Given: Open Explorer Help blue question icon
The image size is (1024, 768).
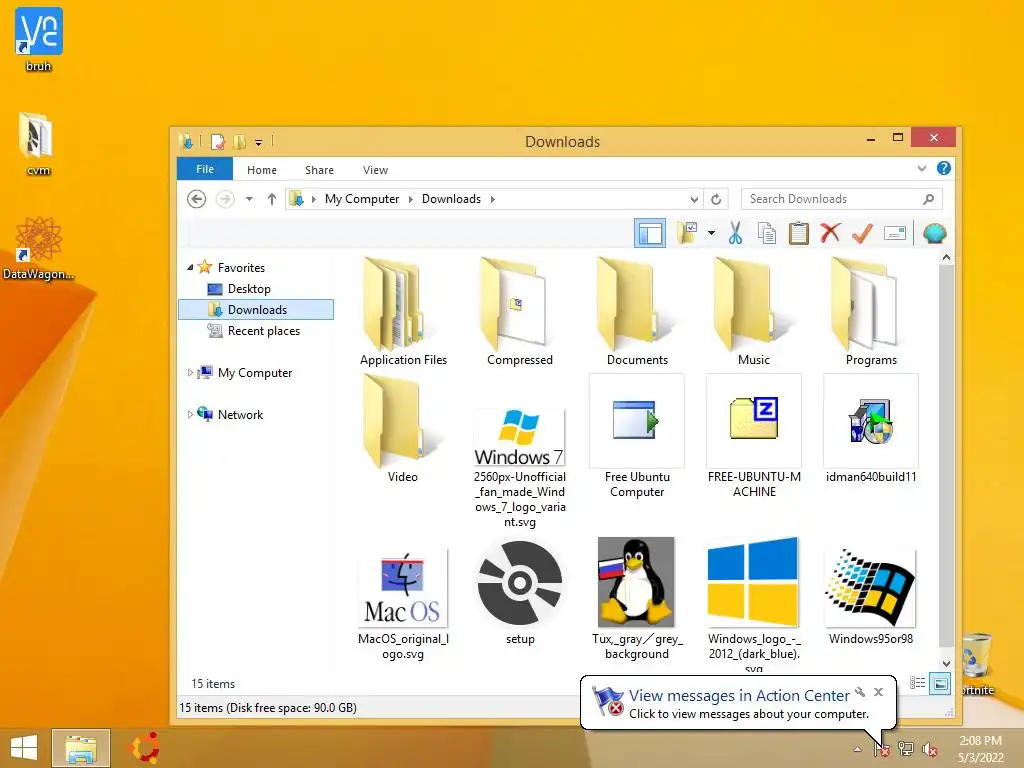Looking at the screenshot, I should (x=944, y=168).
